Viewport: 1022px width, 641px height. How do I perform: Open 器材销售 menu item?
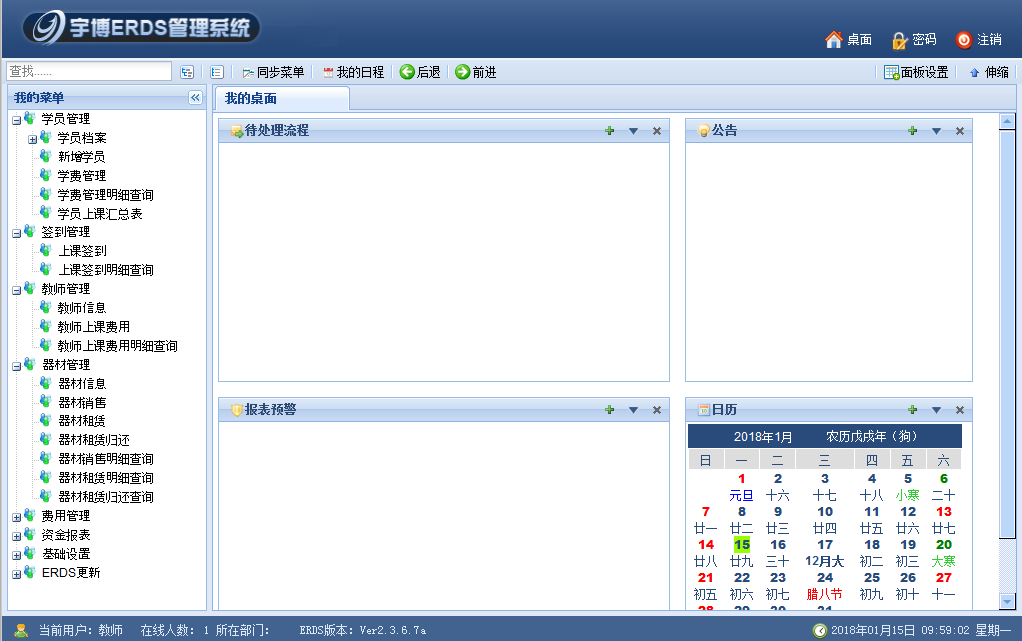(82, 403)
